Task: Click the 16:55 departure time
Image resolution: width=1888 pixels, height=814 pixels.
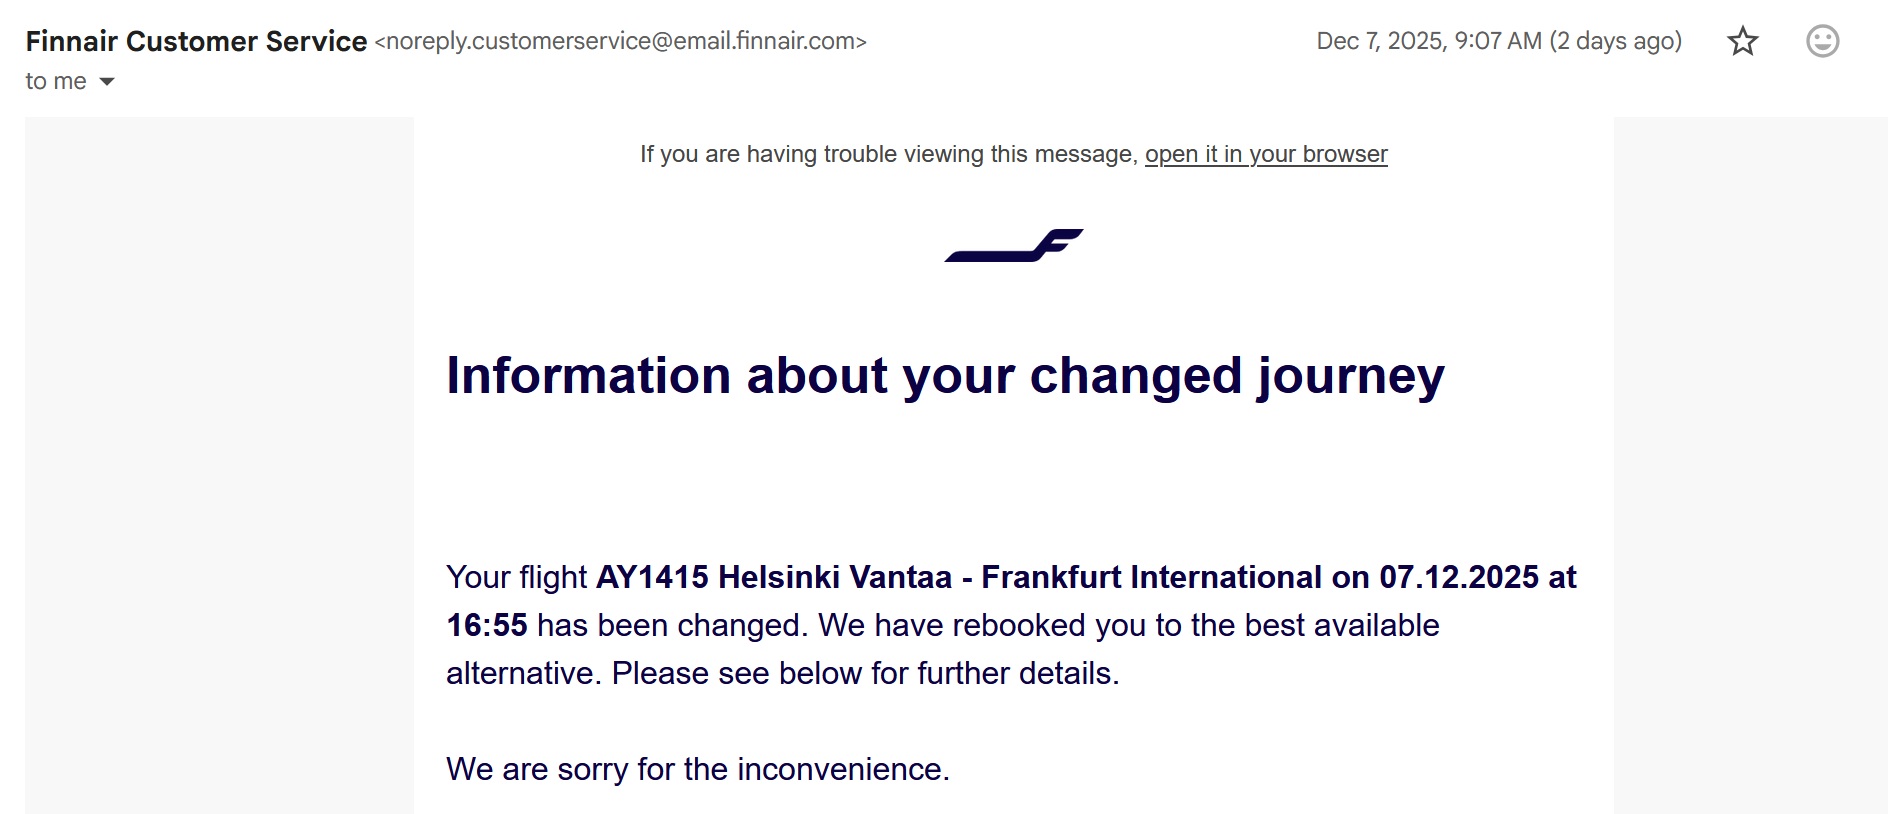Action: (x=486, y=625)
